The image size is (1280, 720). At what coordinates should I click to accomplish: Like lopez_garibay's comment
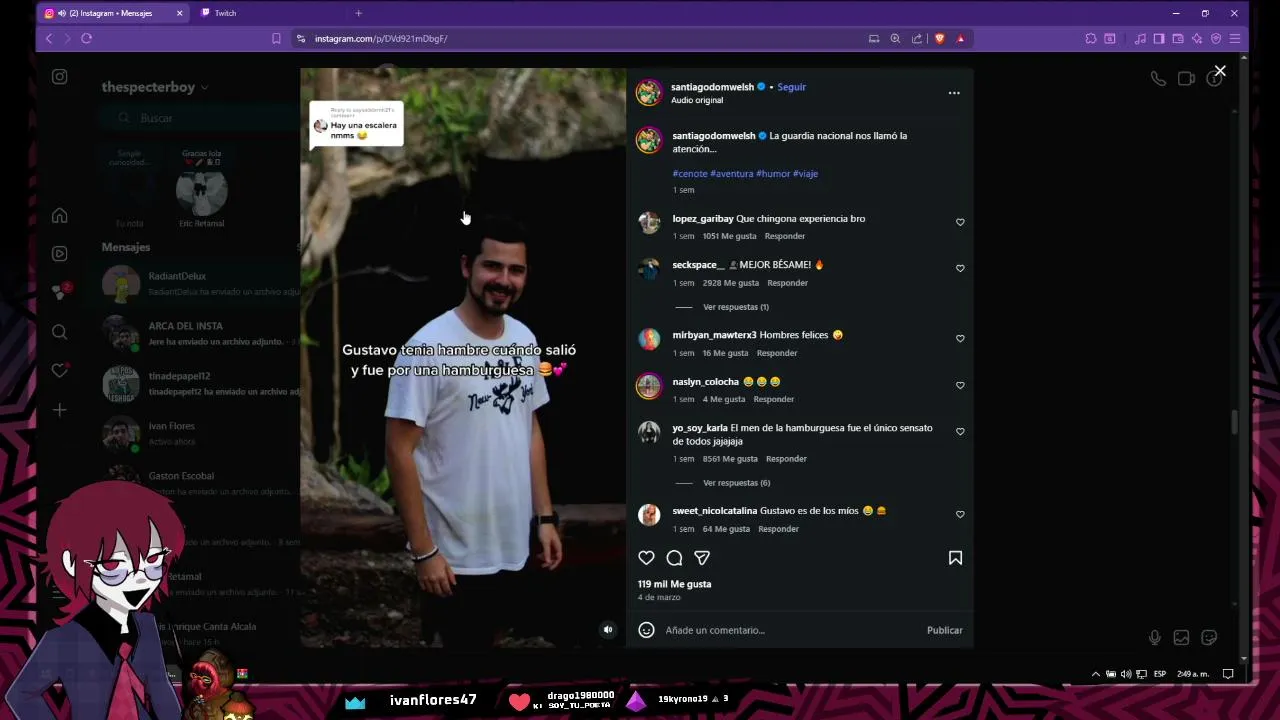(x=960, y=222)
